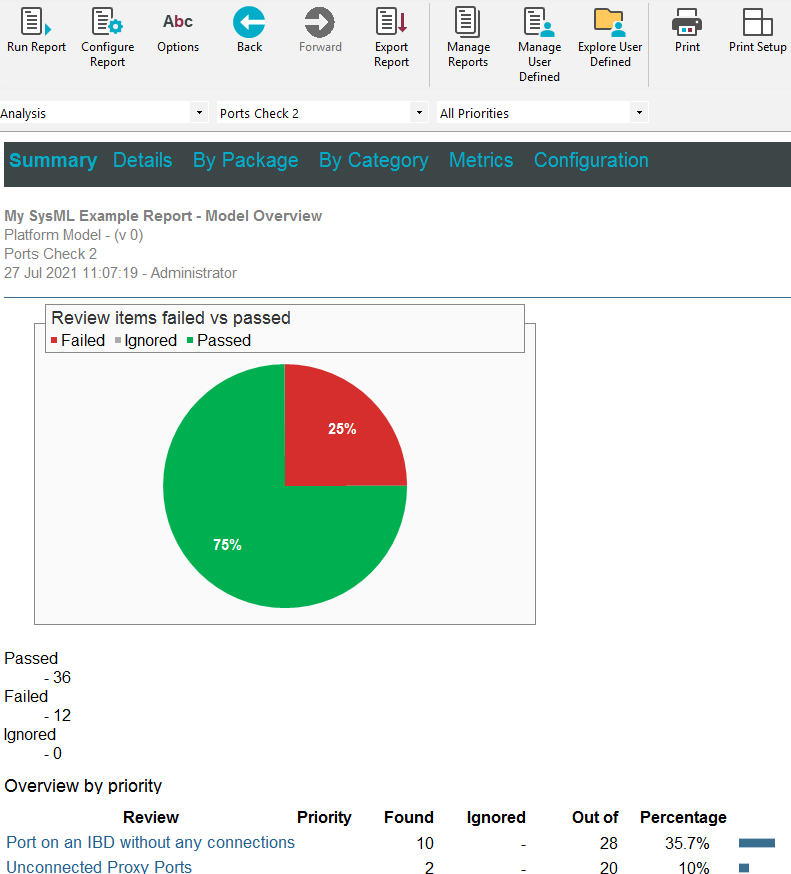This screenshot has height=874, width=791.
Task: Open Configure Report settings
Action: point(107,22)
